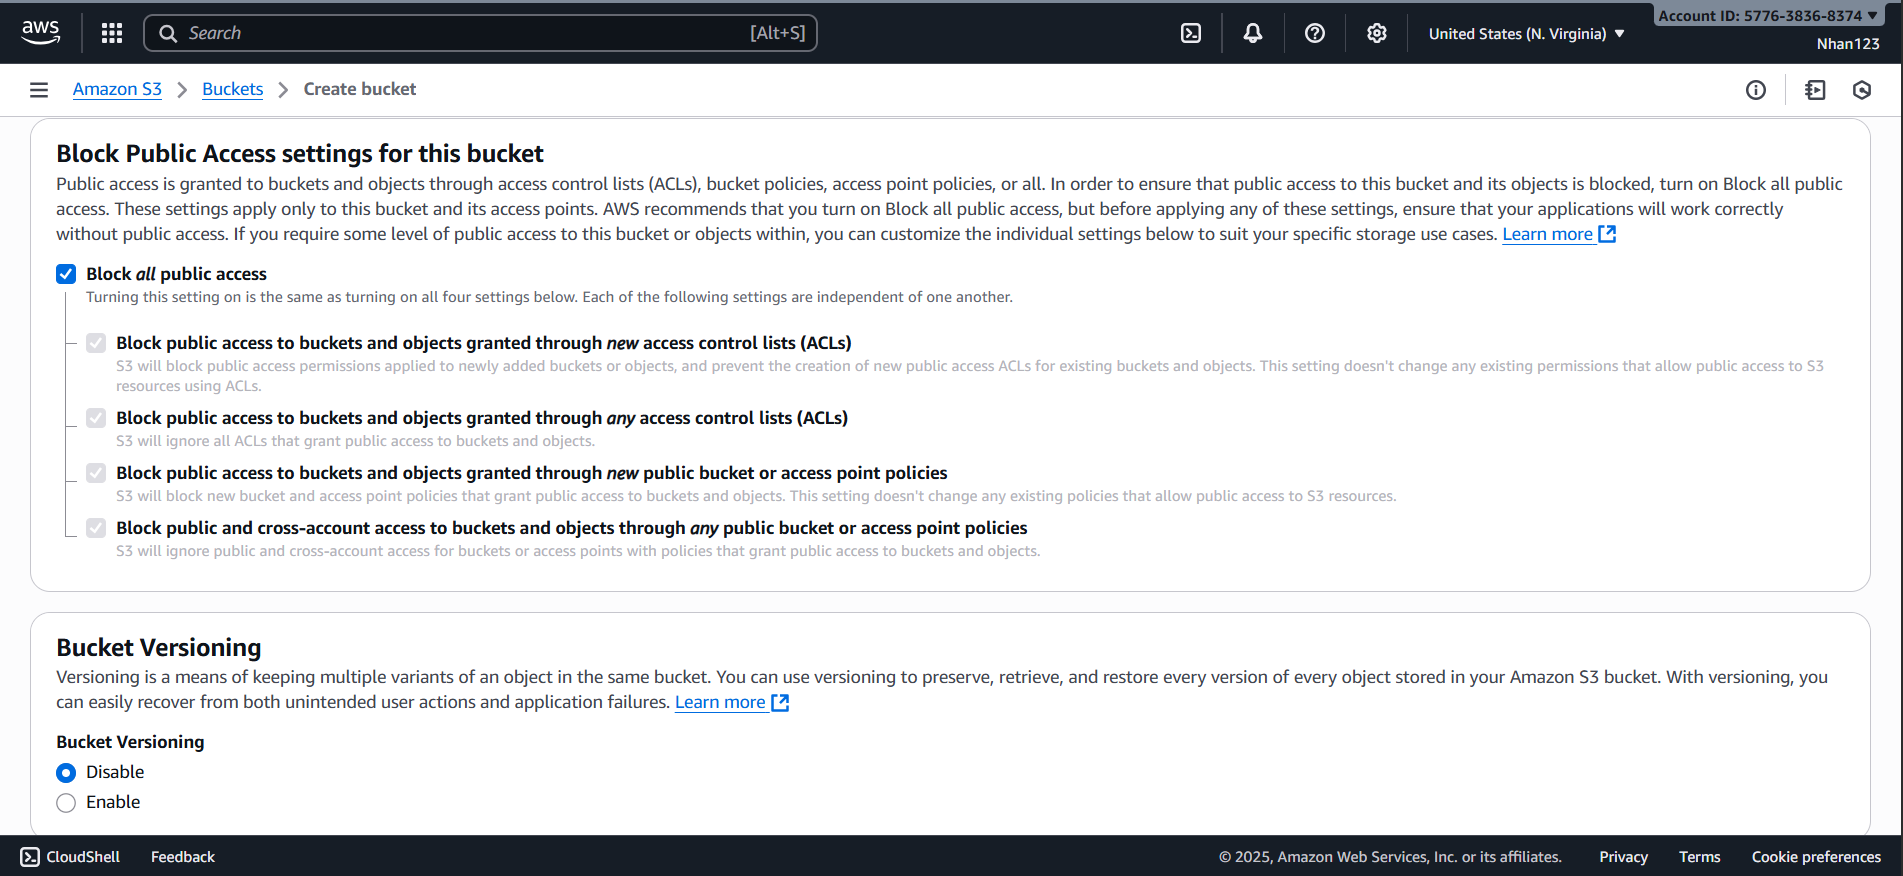Uncheck Block all public access checkbox
The height and width of the screenshot is (876, 1903).
[66, 274]
